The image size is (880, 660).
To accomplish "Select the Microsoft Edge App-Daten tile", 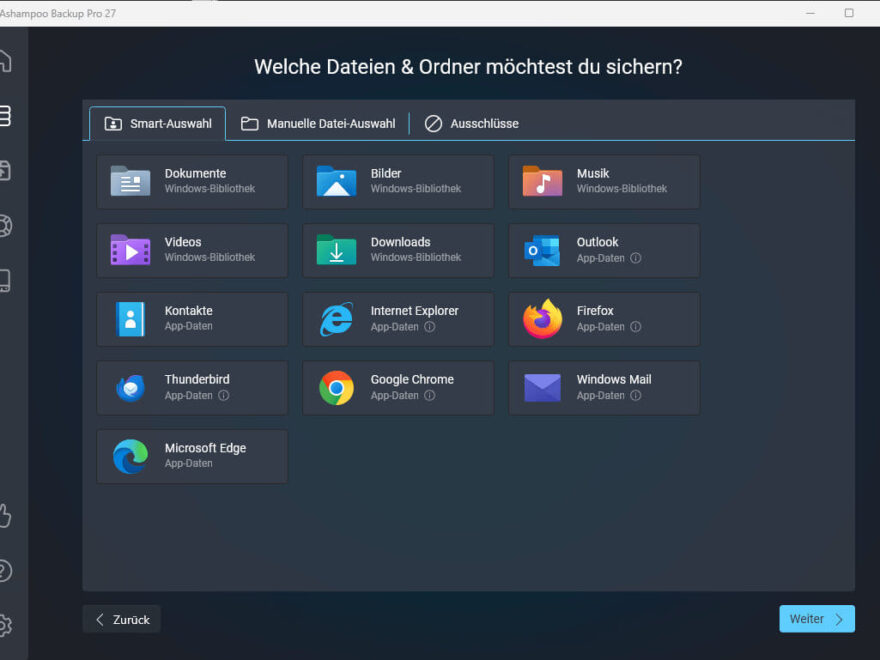I will (191, 456).
